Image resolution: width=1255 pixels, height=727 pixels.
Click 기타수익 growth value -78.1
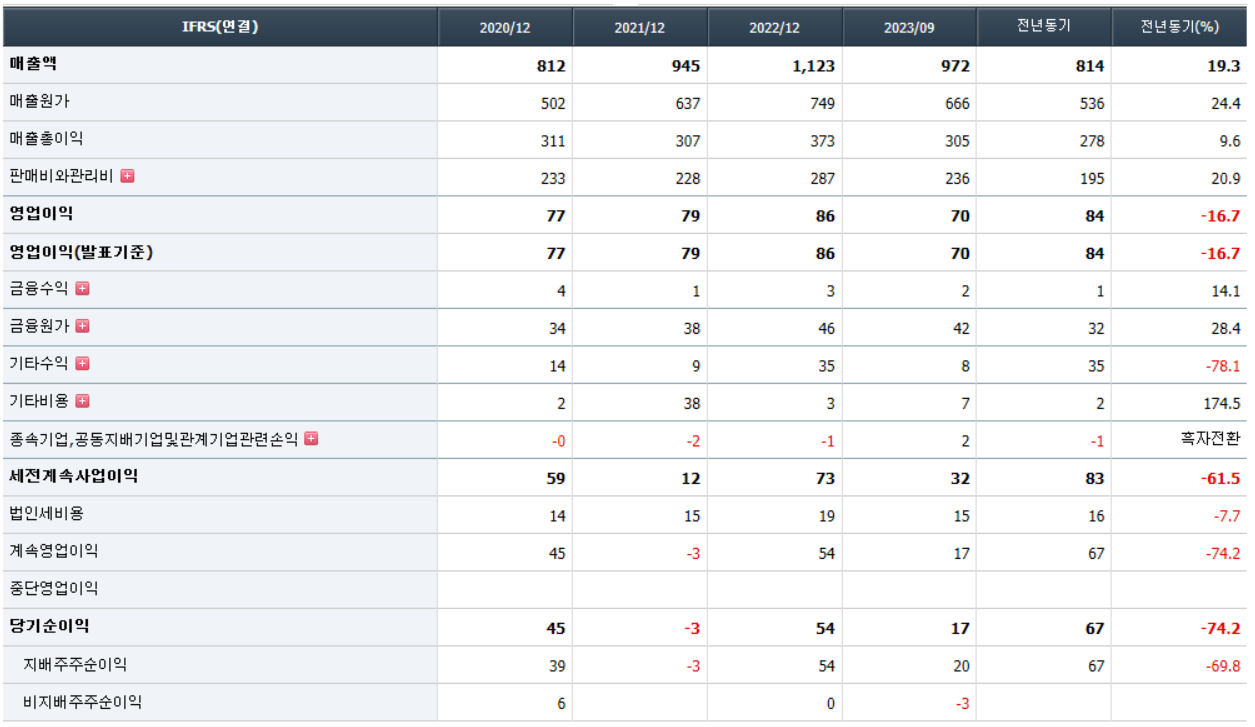point(1223,366)
